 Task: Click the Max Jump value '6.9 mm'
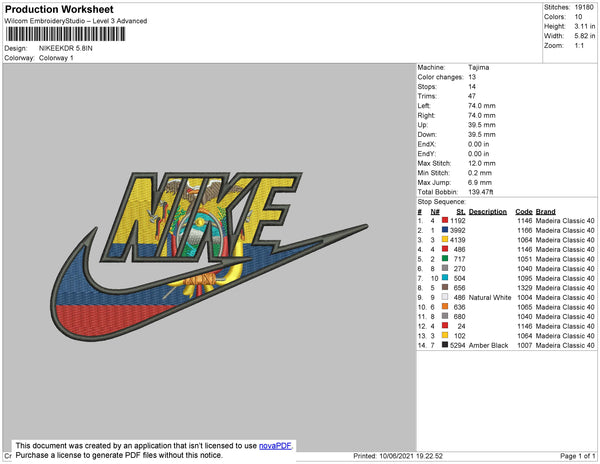click(479, 182)
